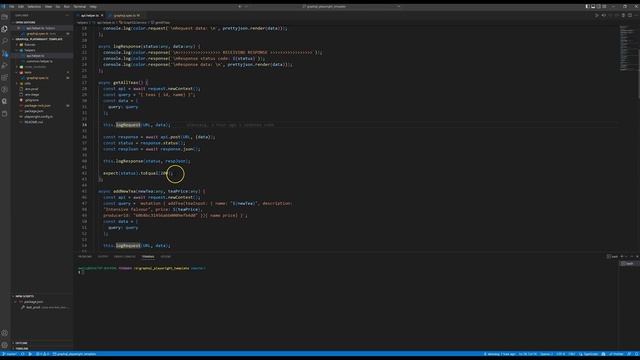This screenshot has height=360, width=640.
Task: Open errors and warnings status bar counter
Action: pyautogui.click(x=42, y=354)
